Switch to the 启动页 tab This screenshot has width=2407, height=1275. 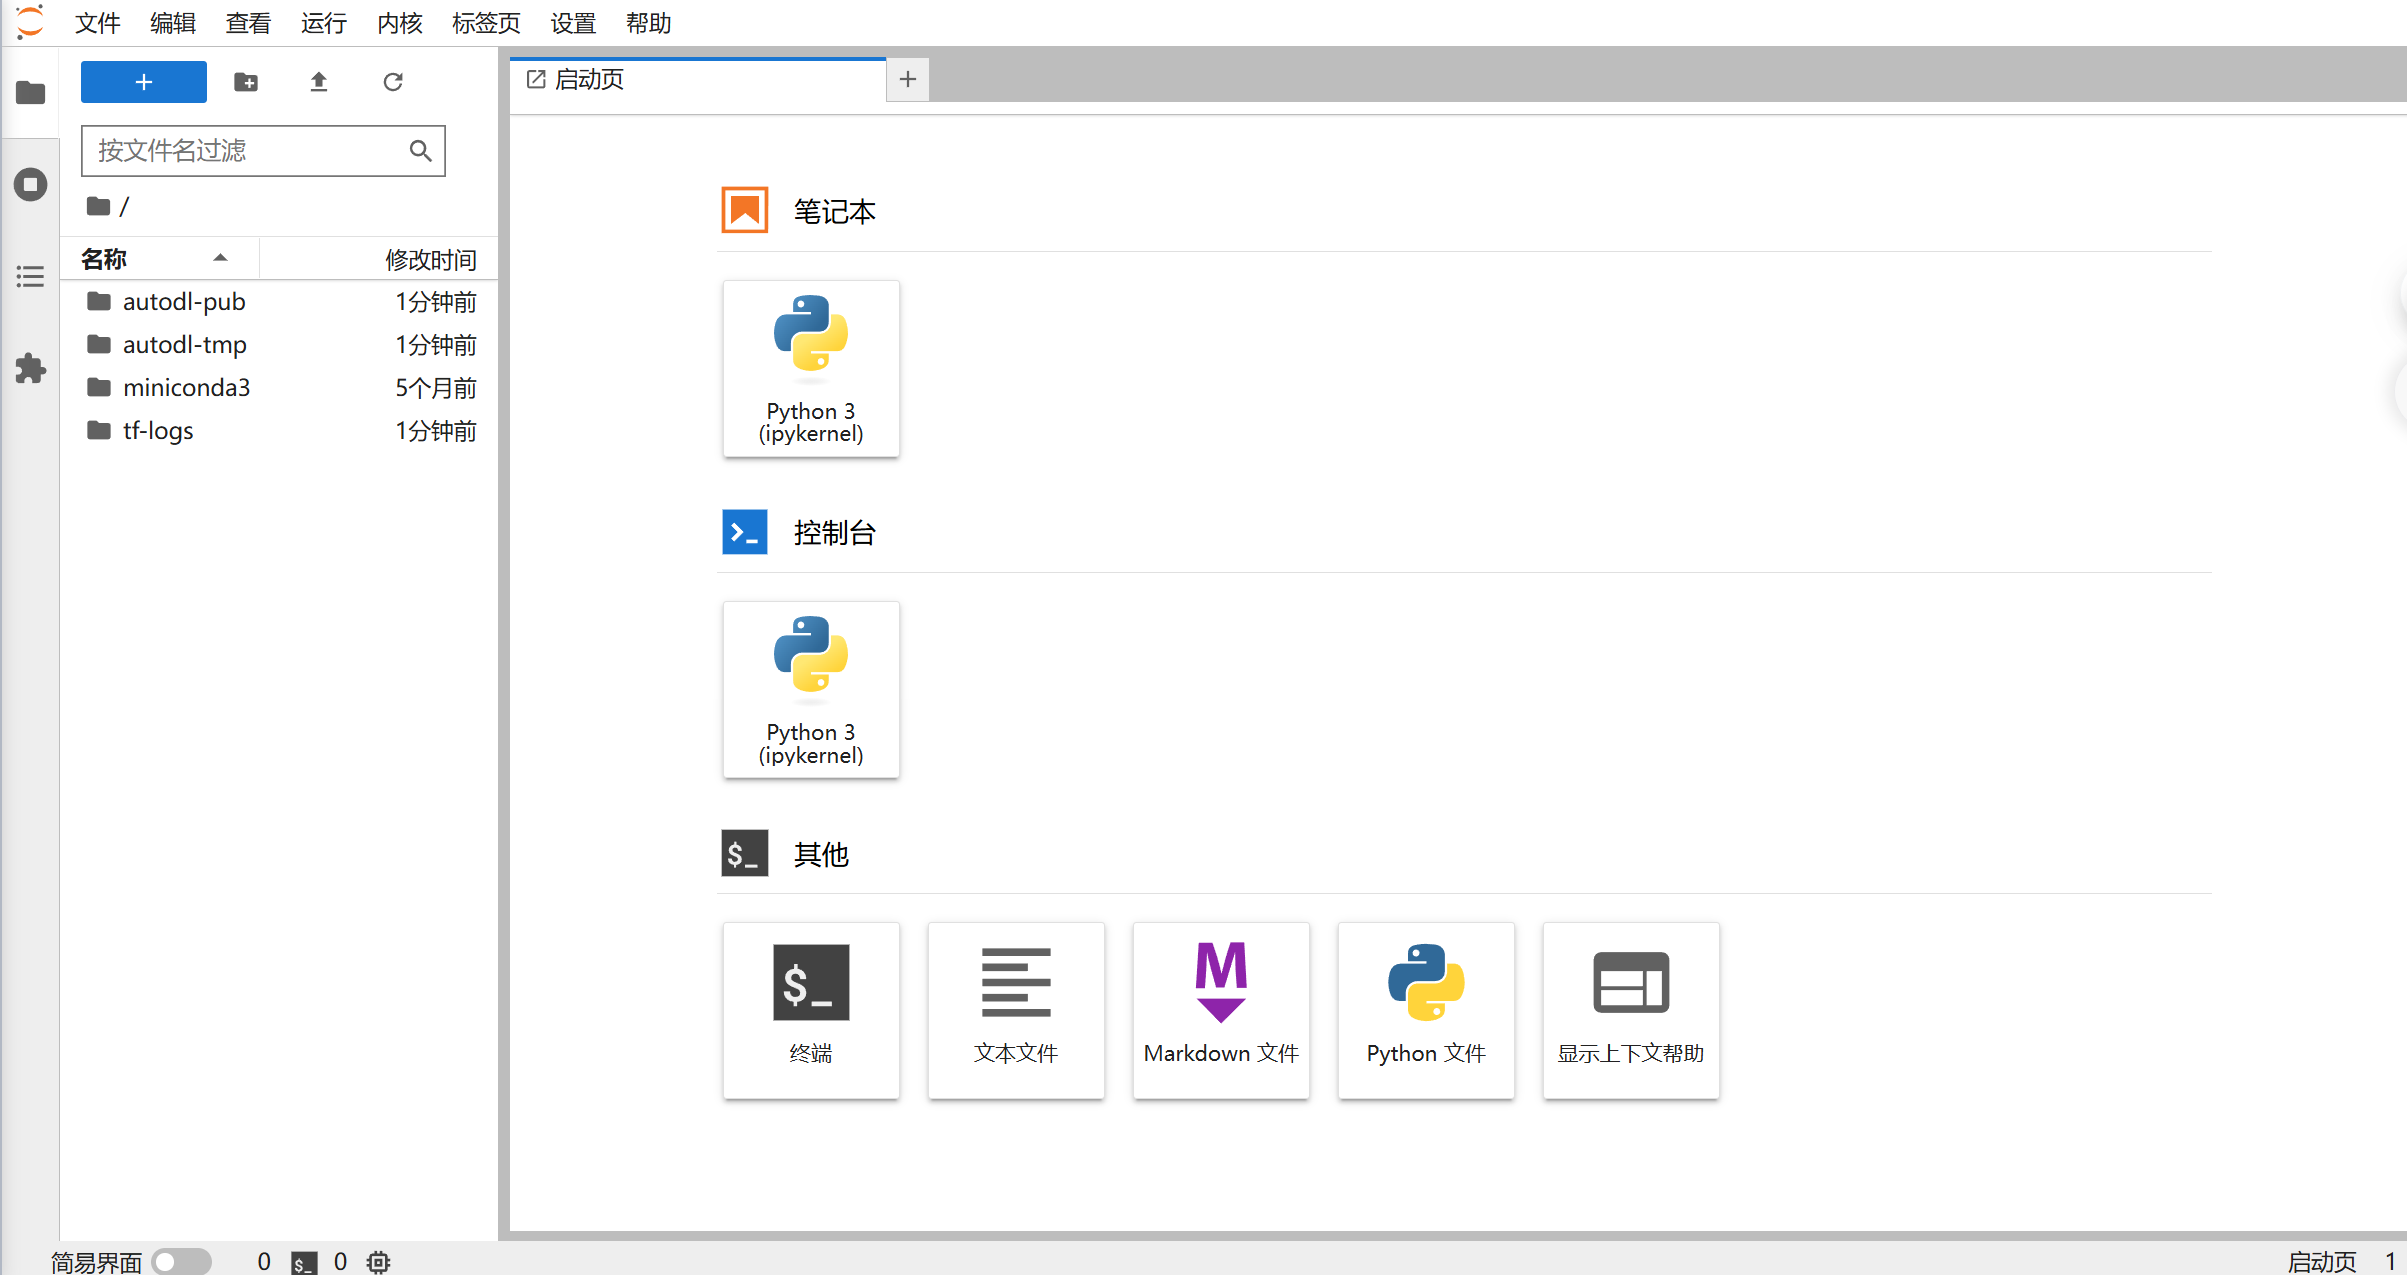(590, 79)
